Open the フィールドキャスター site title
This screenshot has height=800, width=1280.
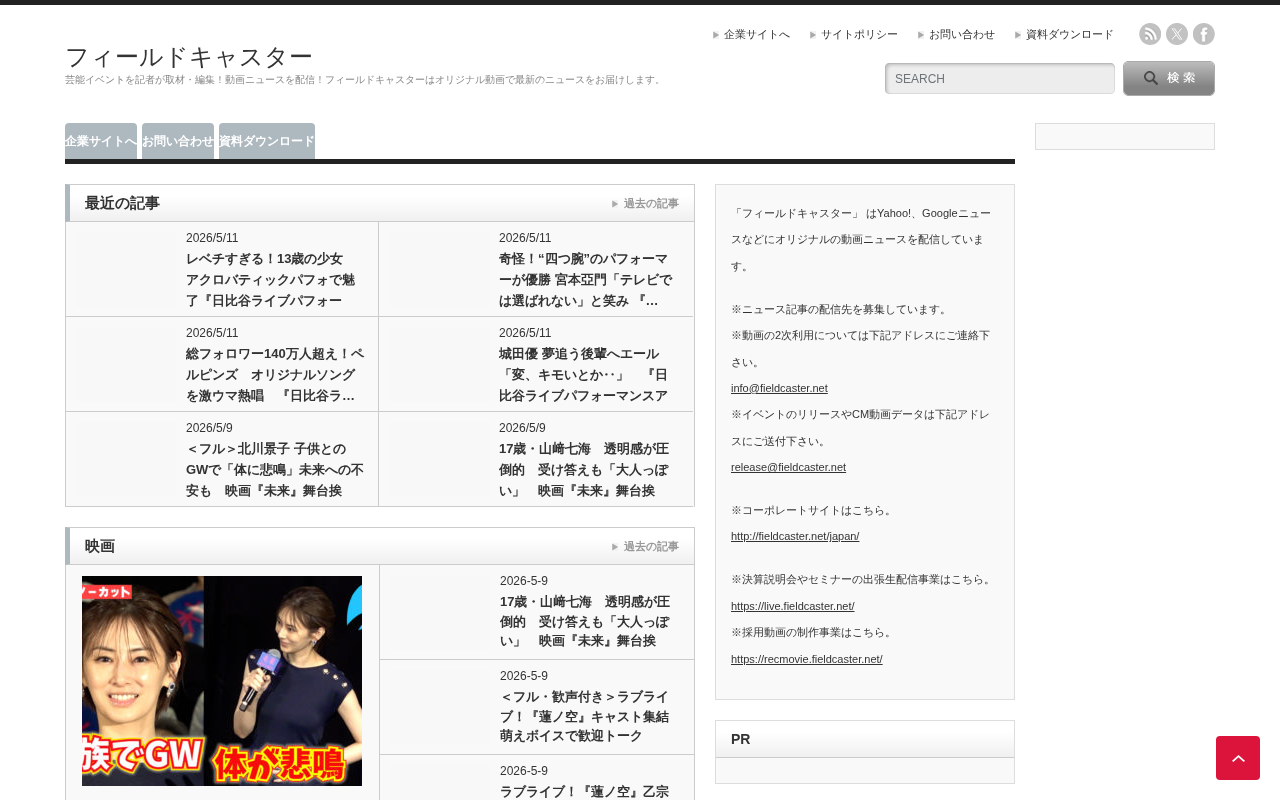click(x=189, y=57)
